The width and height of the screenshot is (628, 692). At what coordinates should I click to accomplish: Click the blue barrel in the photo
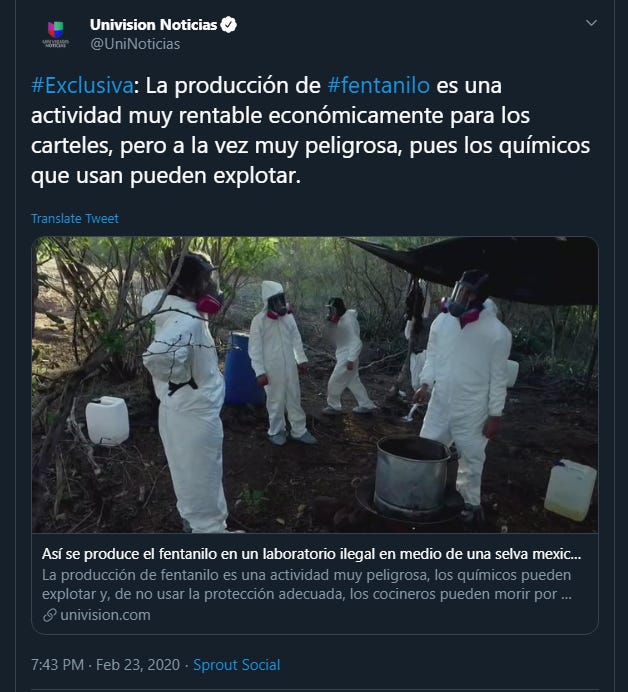(x=243, y=370)
